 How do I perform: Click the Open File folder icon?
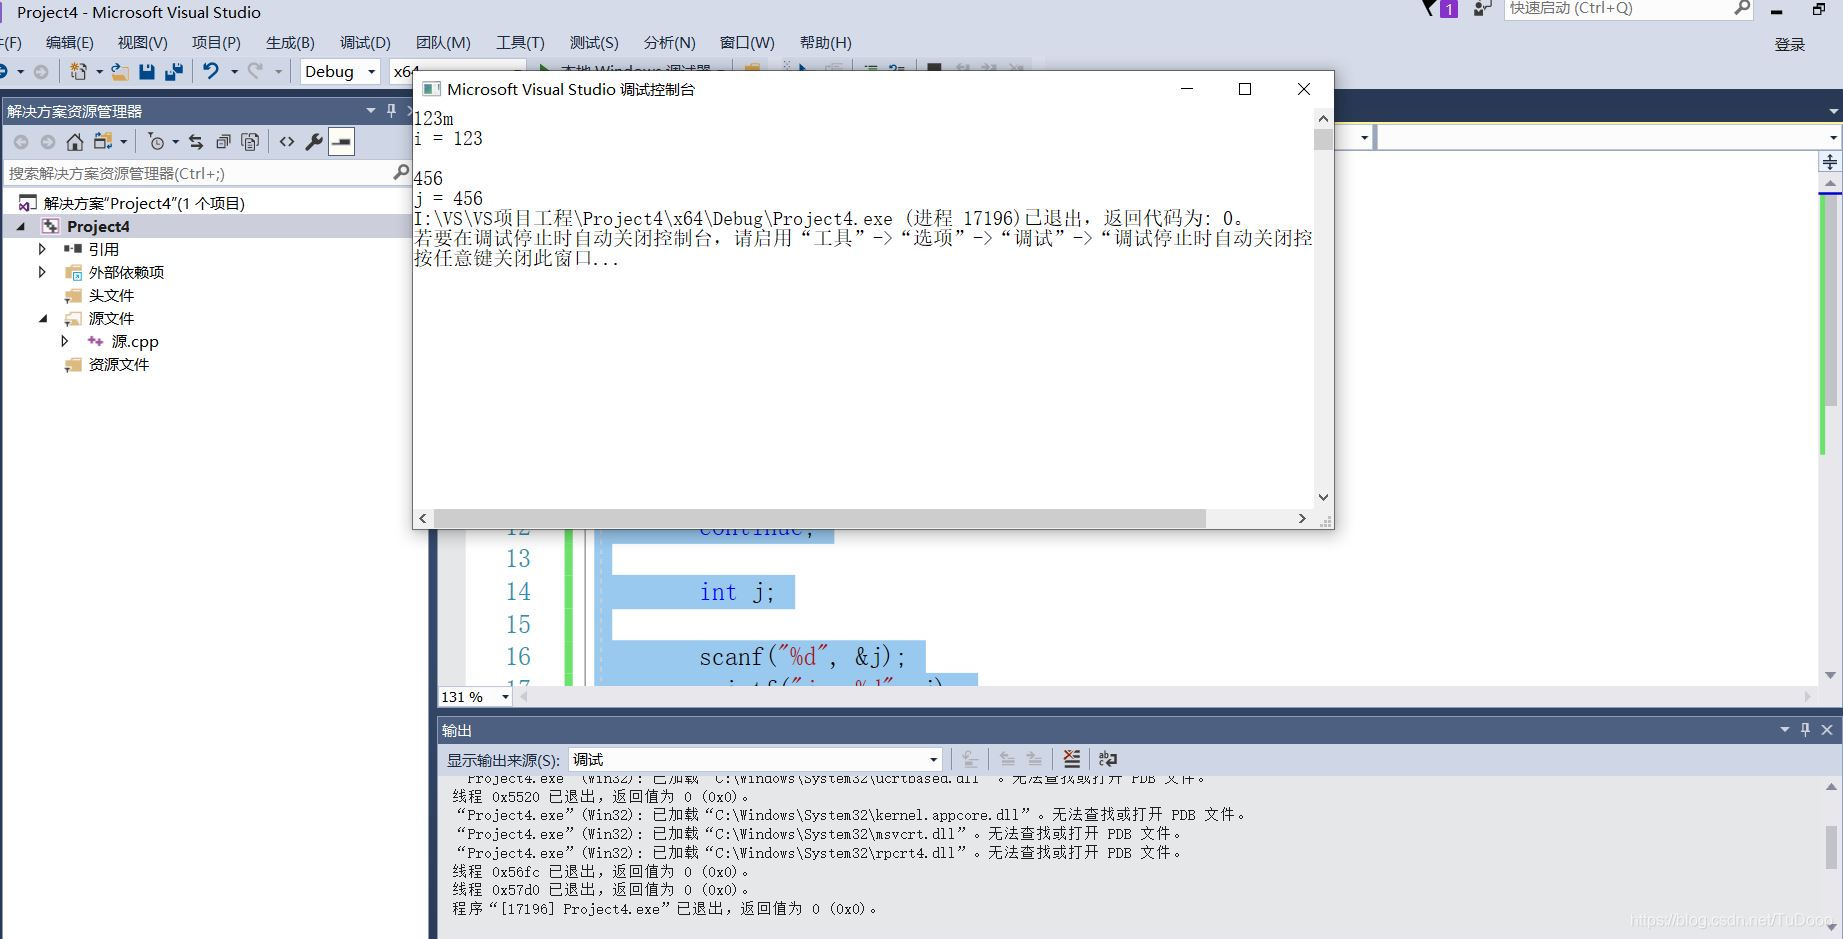[119, 71]
